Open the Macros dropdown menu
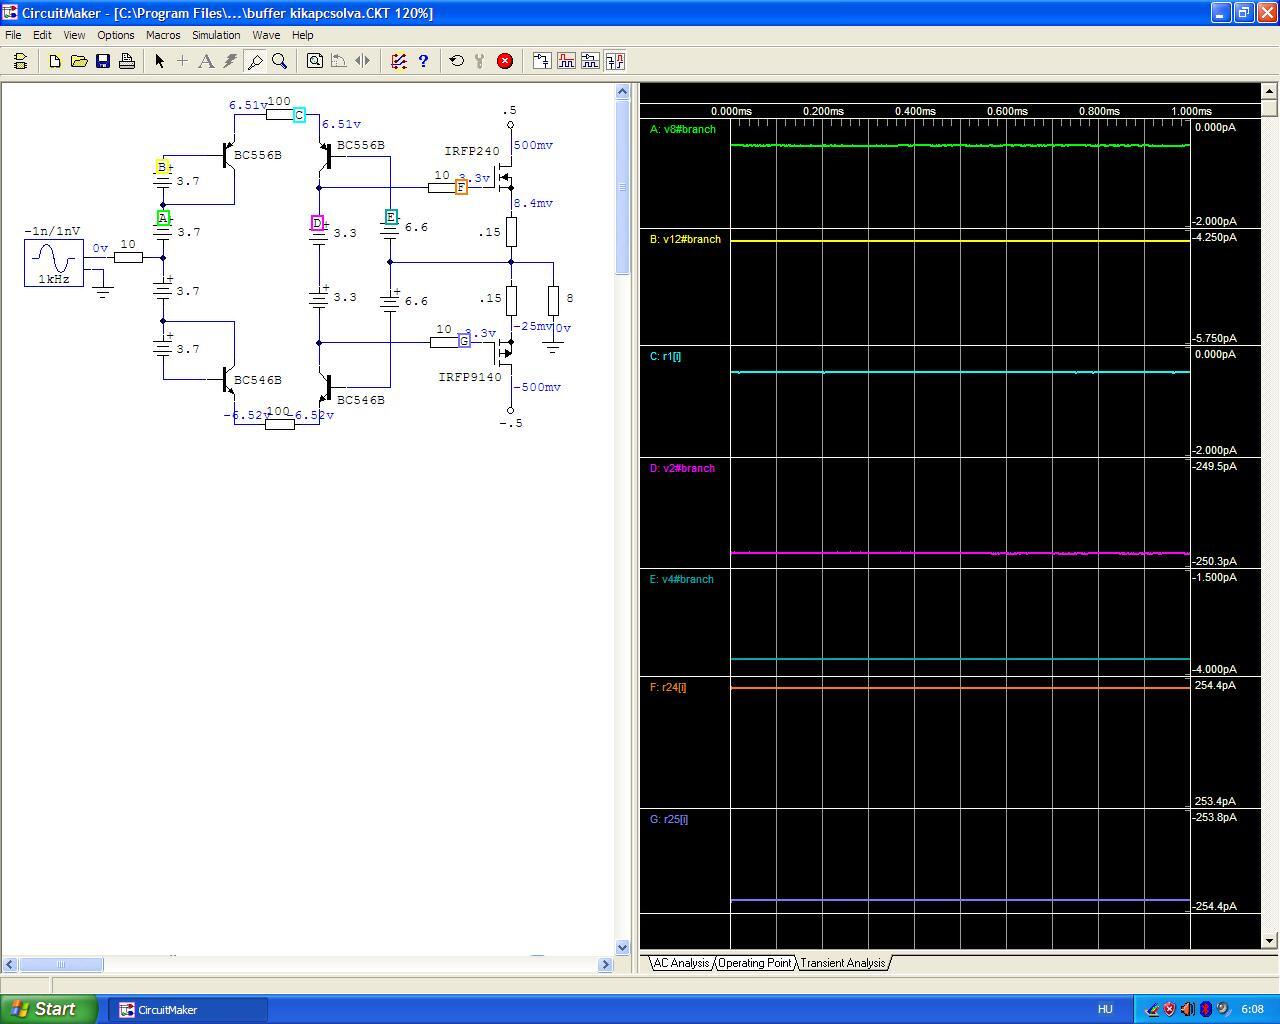1280x1024 pixels. pyautogui.click(x=163, y=35)
